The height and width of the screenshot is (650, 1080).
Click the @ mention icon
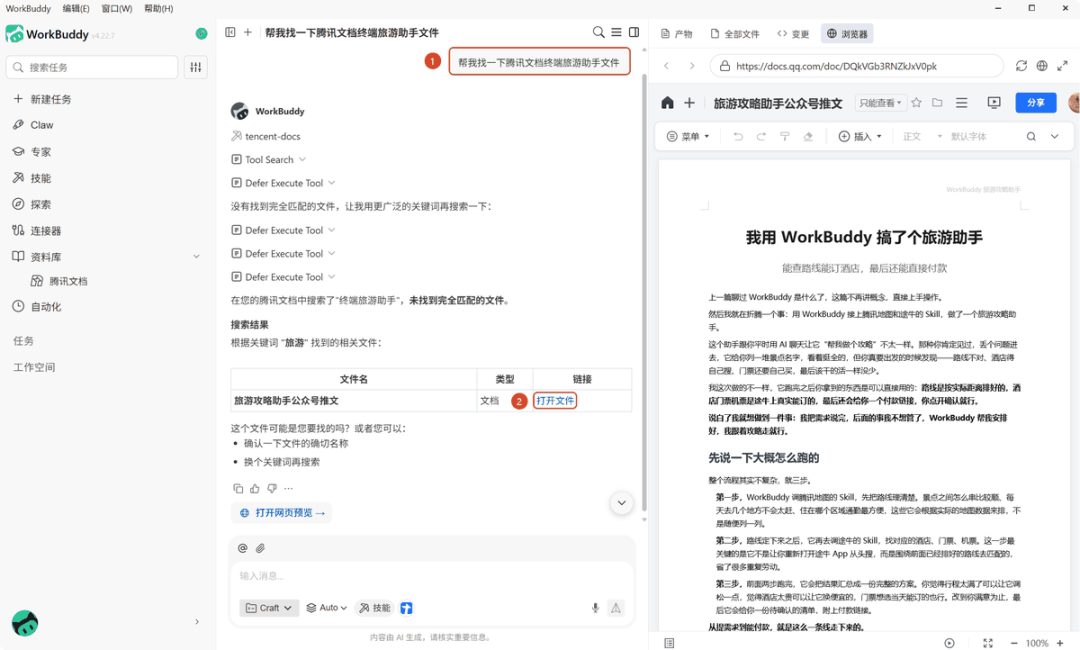[x=242, y=548]
